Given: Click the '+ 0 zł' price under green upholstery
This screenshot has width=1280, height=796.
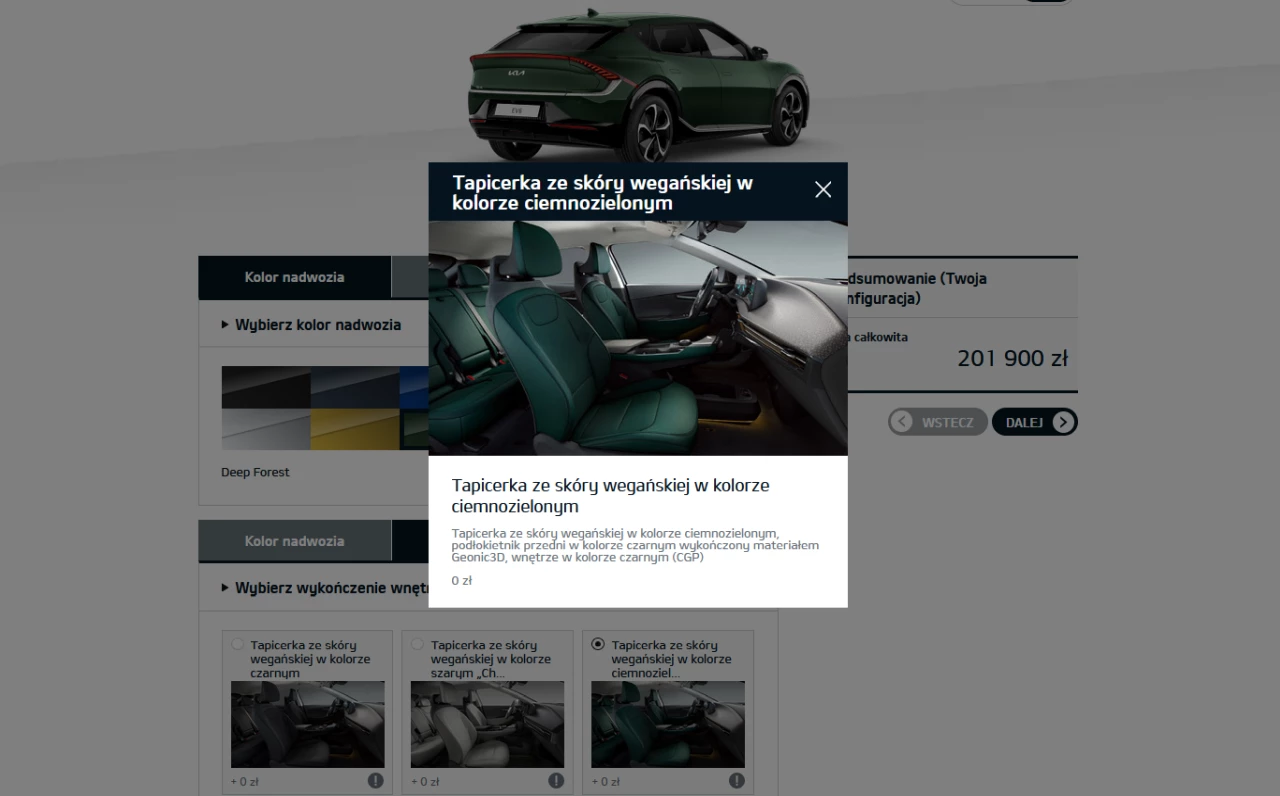Looking at the screenshot, I should pos(606,782).
